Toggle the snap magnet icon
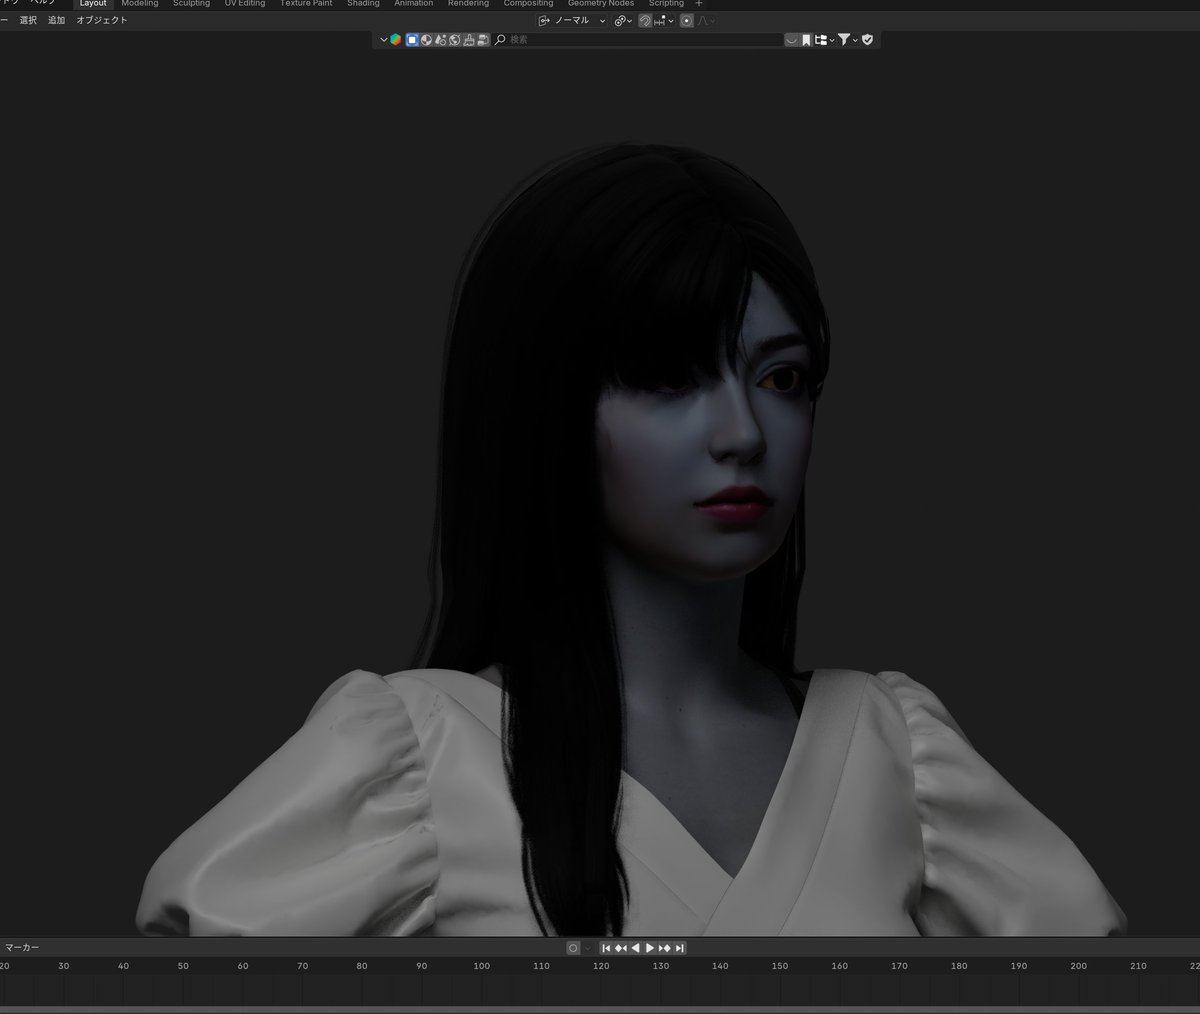Viewport: 1200px width, 1014px height. [x=645, y=20]
